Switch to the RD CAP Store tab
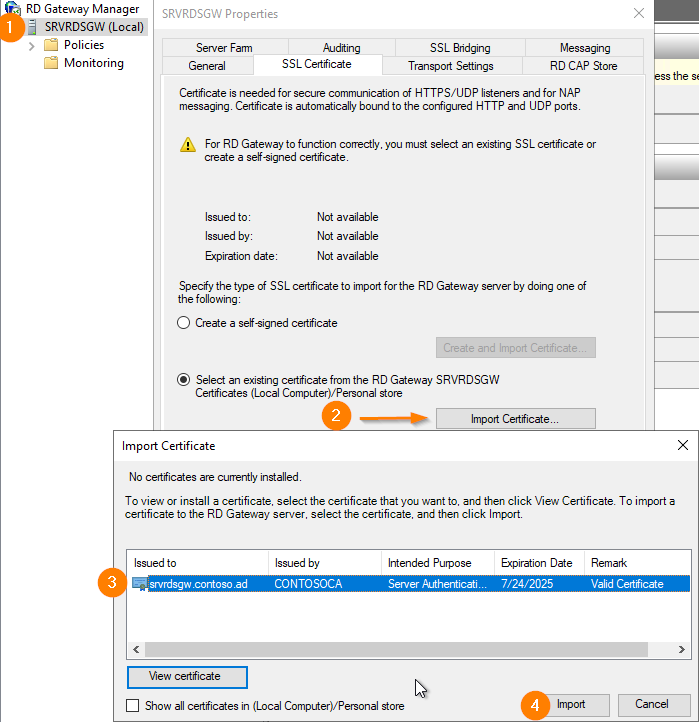Screen dimensions: 699x722 pos(583,65)
